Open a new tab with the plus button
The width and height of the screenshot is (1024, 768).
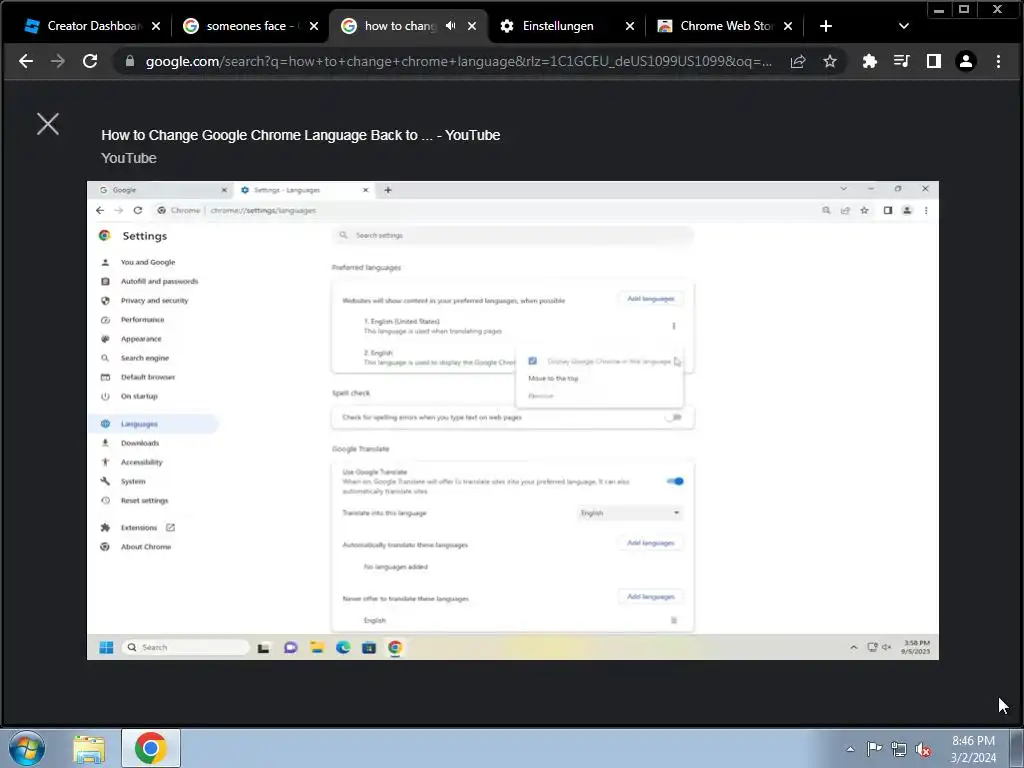tap(825, 26)
